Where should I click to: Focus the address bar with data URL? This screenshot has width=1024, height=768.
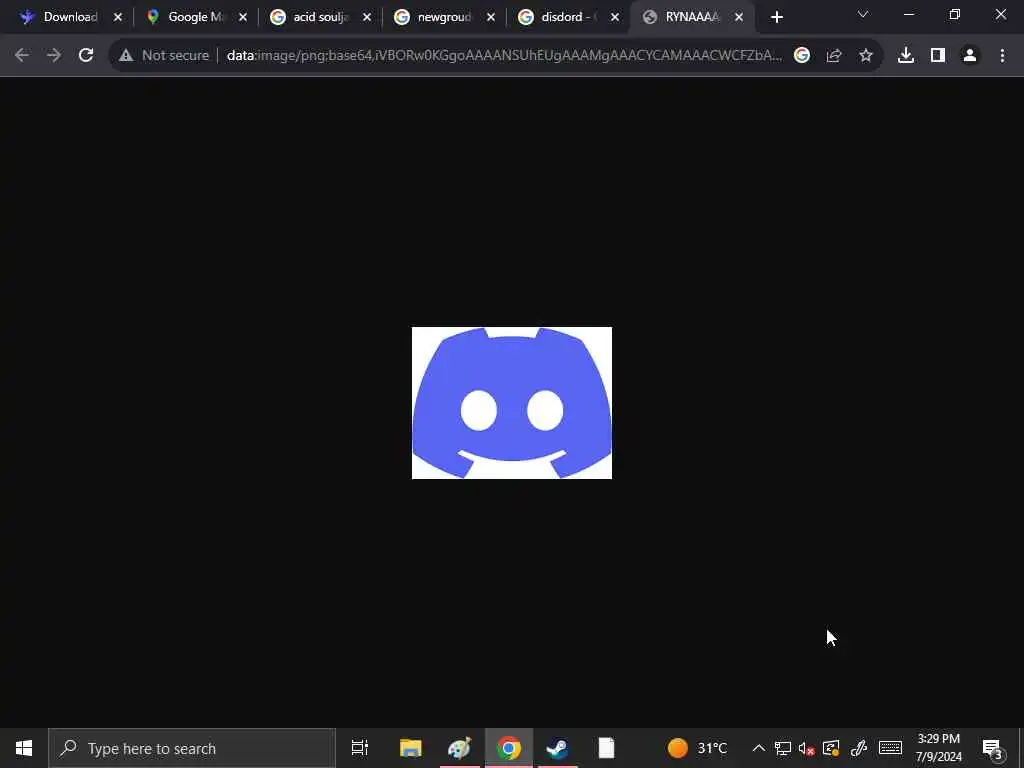tap(504, 56)
